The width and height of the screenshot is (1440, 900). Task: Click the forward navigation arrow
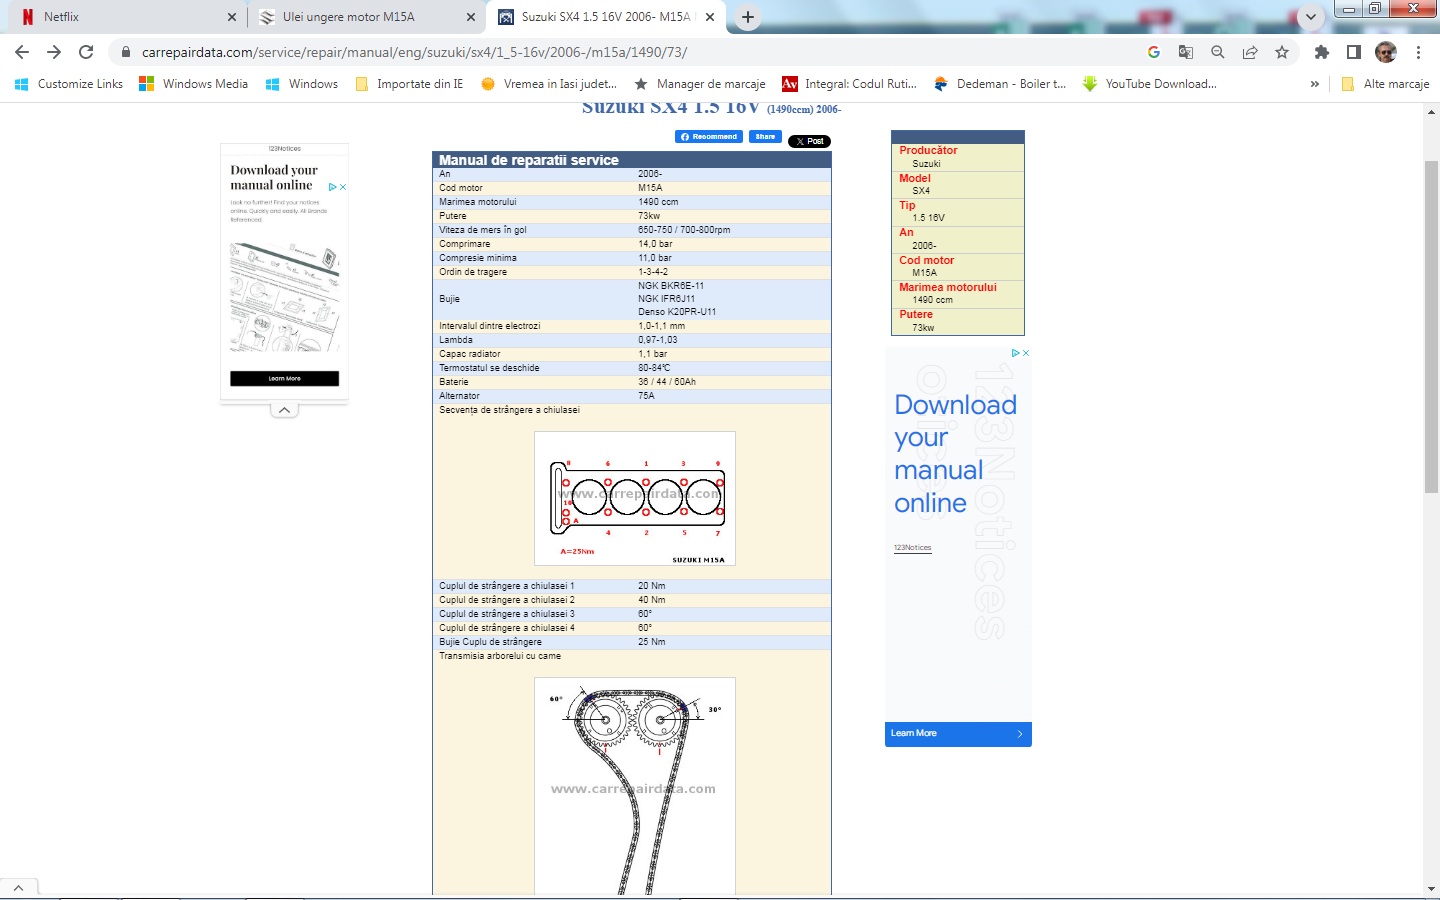pos(54,52)
